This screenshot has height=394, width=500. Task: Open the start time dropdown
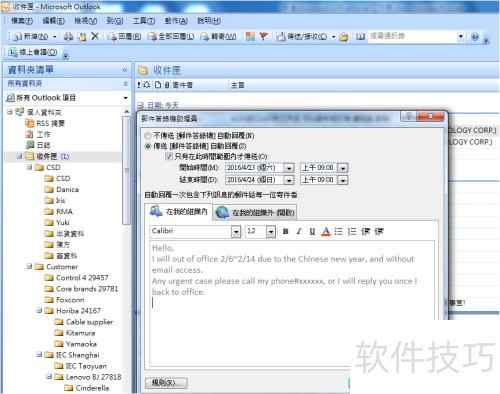click(x=343, y=168)
